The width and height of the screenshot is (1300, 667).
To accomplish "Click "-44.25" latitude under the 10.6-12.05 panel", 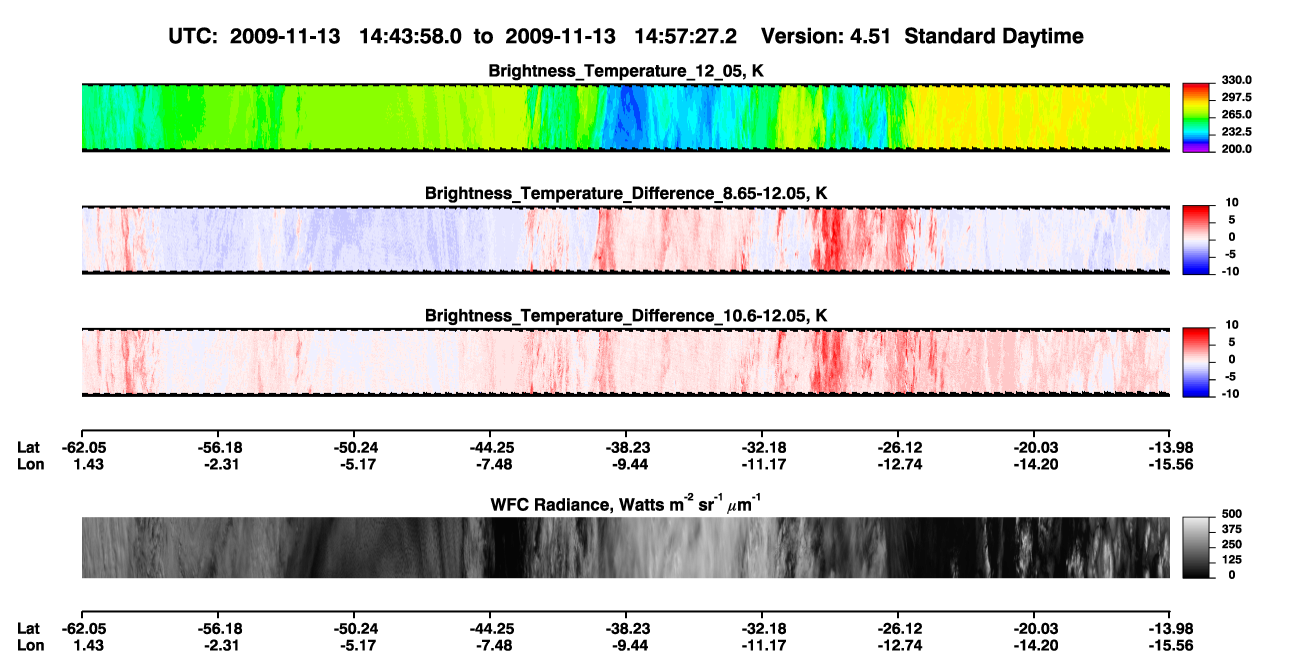I will click(490, 447).
